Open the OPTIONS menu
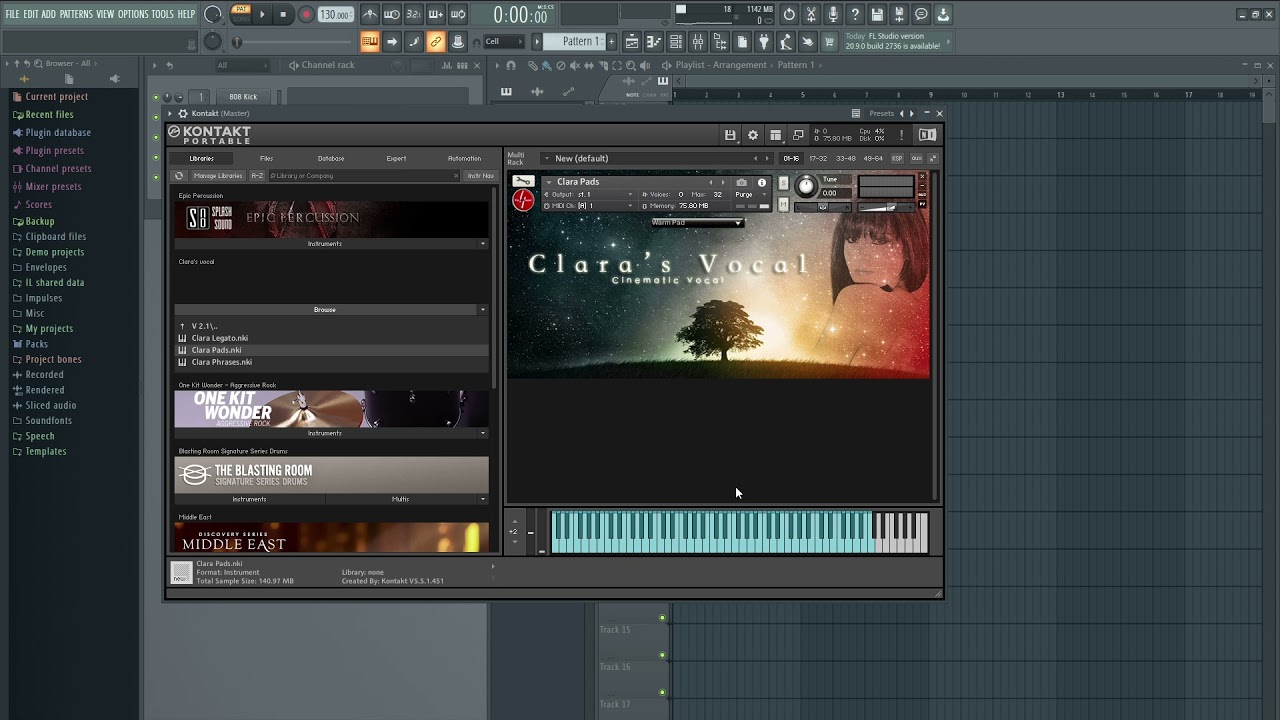 coord(133,14)
